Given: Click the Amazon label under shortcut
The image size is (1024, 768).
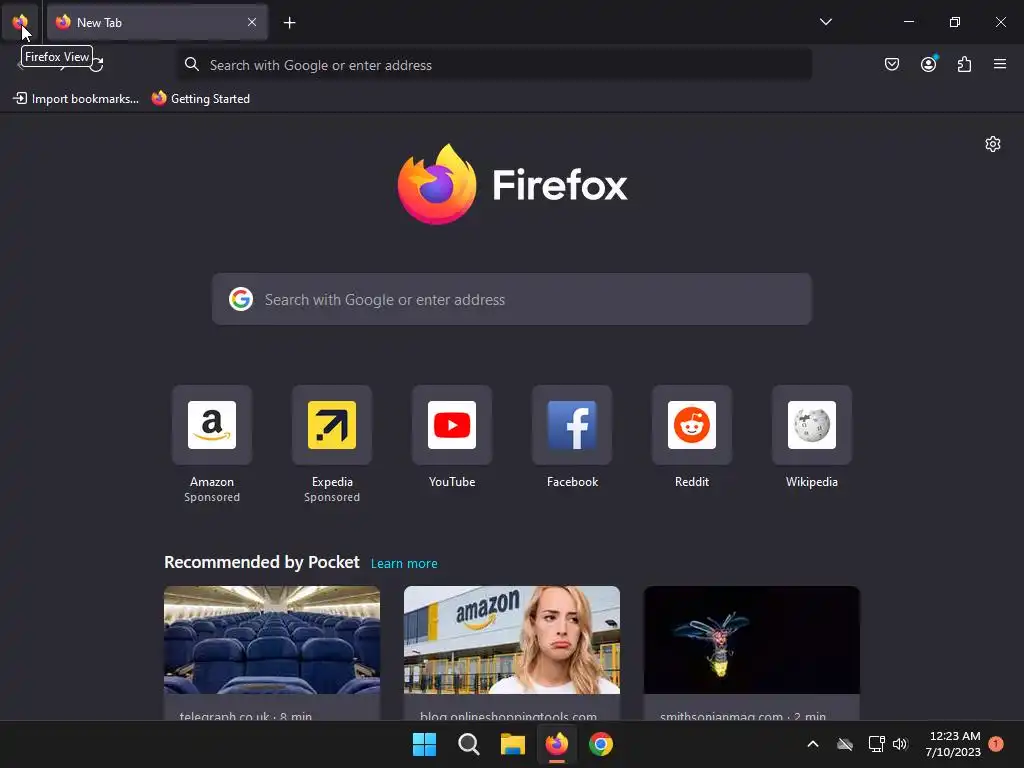Looking at the screenshot, I should (212, 482).
